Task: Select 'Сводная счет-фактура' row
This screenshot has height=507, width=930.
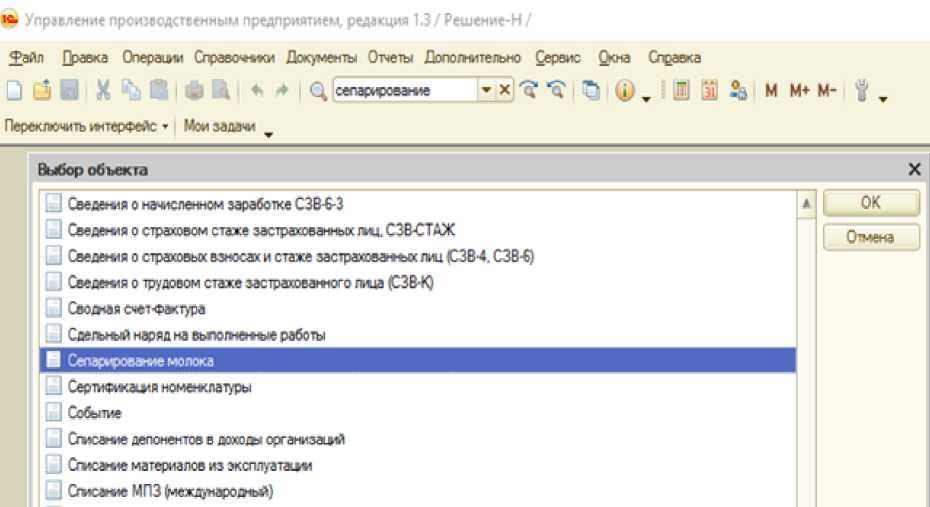Action: click(417, 308)
